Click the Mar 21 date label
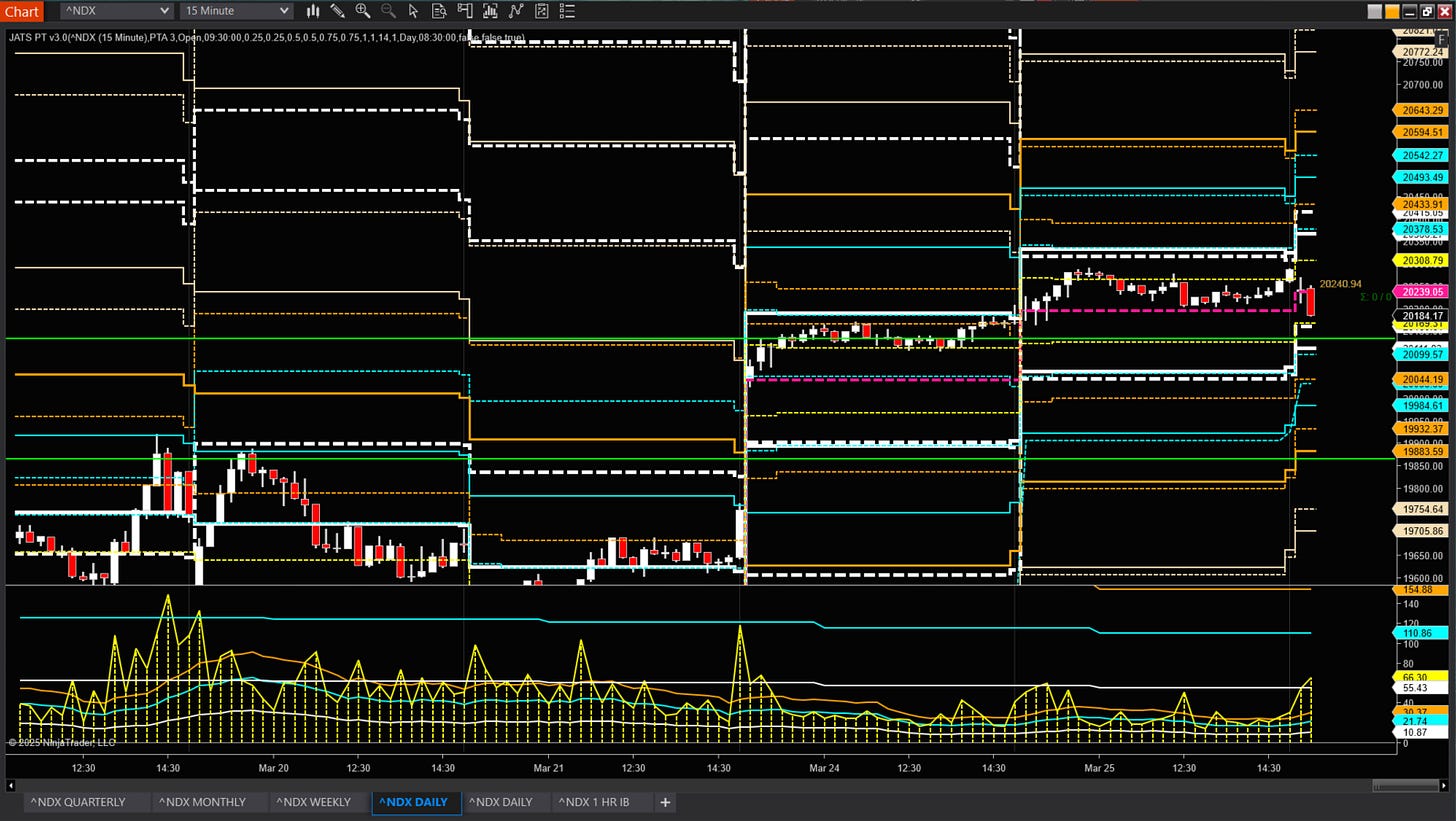This screenshot has width=1456, height=821. pyautogui.click(x=548, y=768)
